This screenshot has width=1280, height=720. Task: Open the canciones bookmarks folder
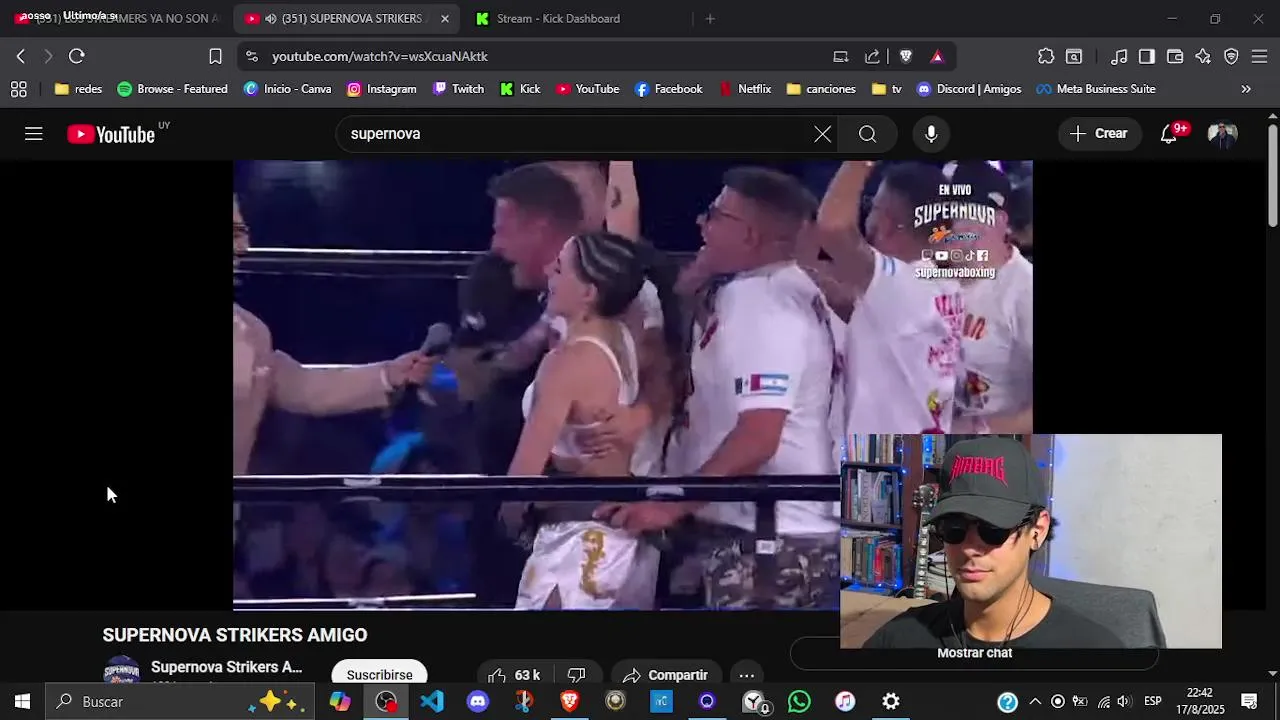(821, 89)
